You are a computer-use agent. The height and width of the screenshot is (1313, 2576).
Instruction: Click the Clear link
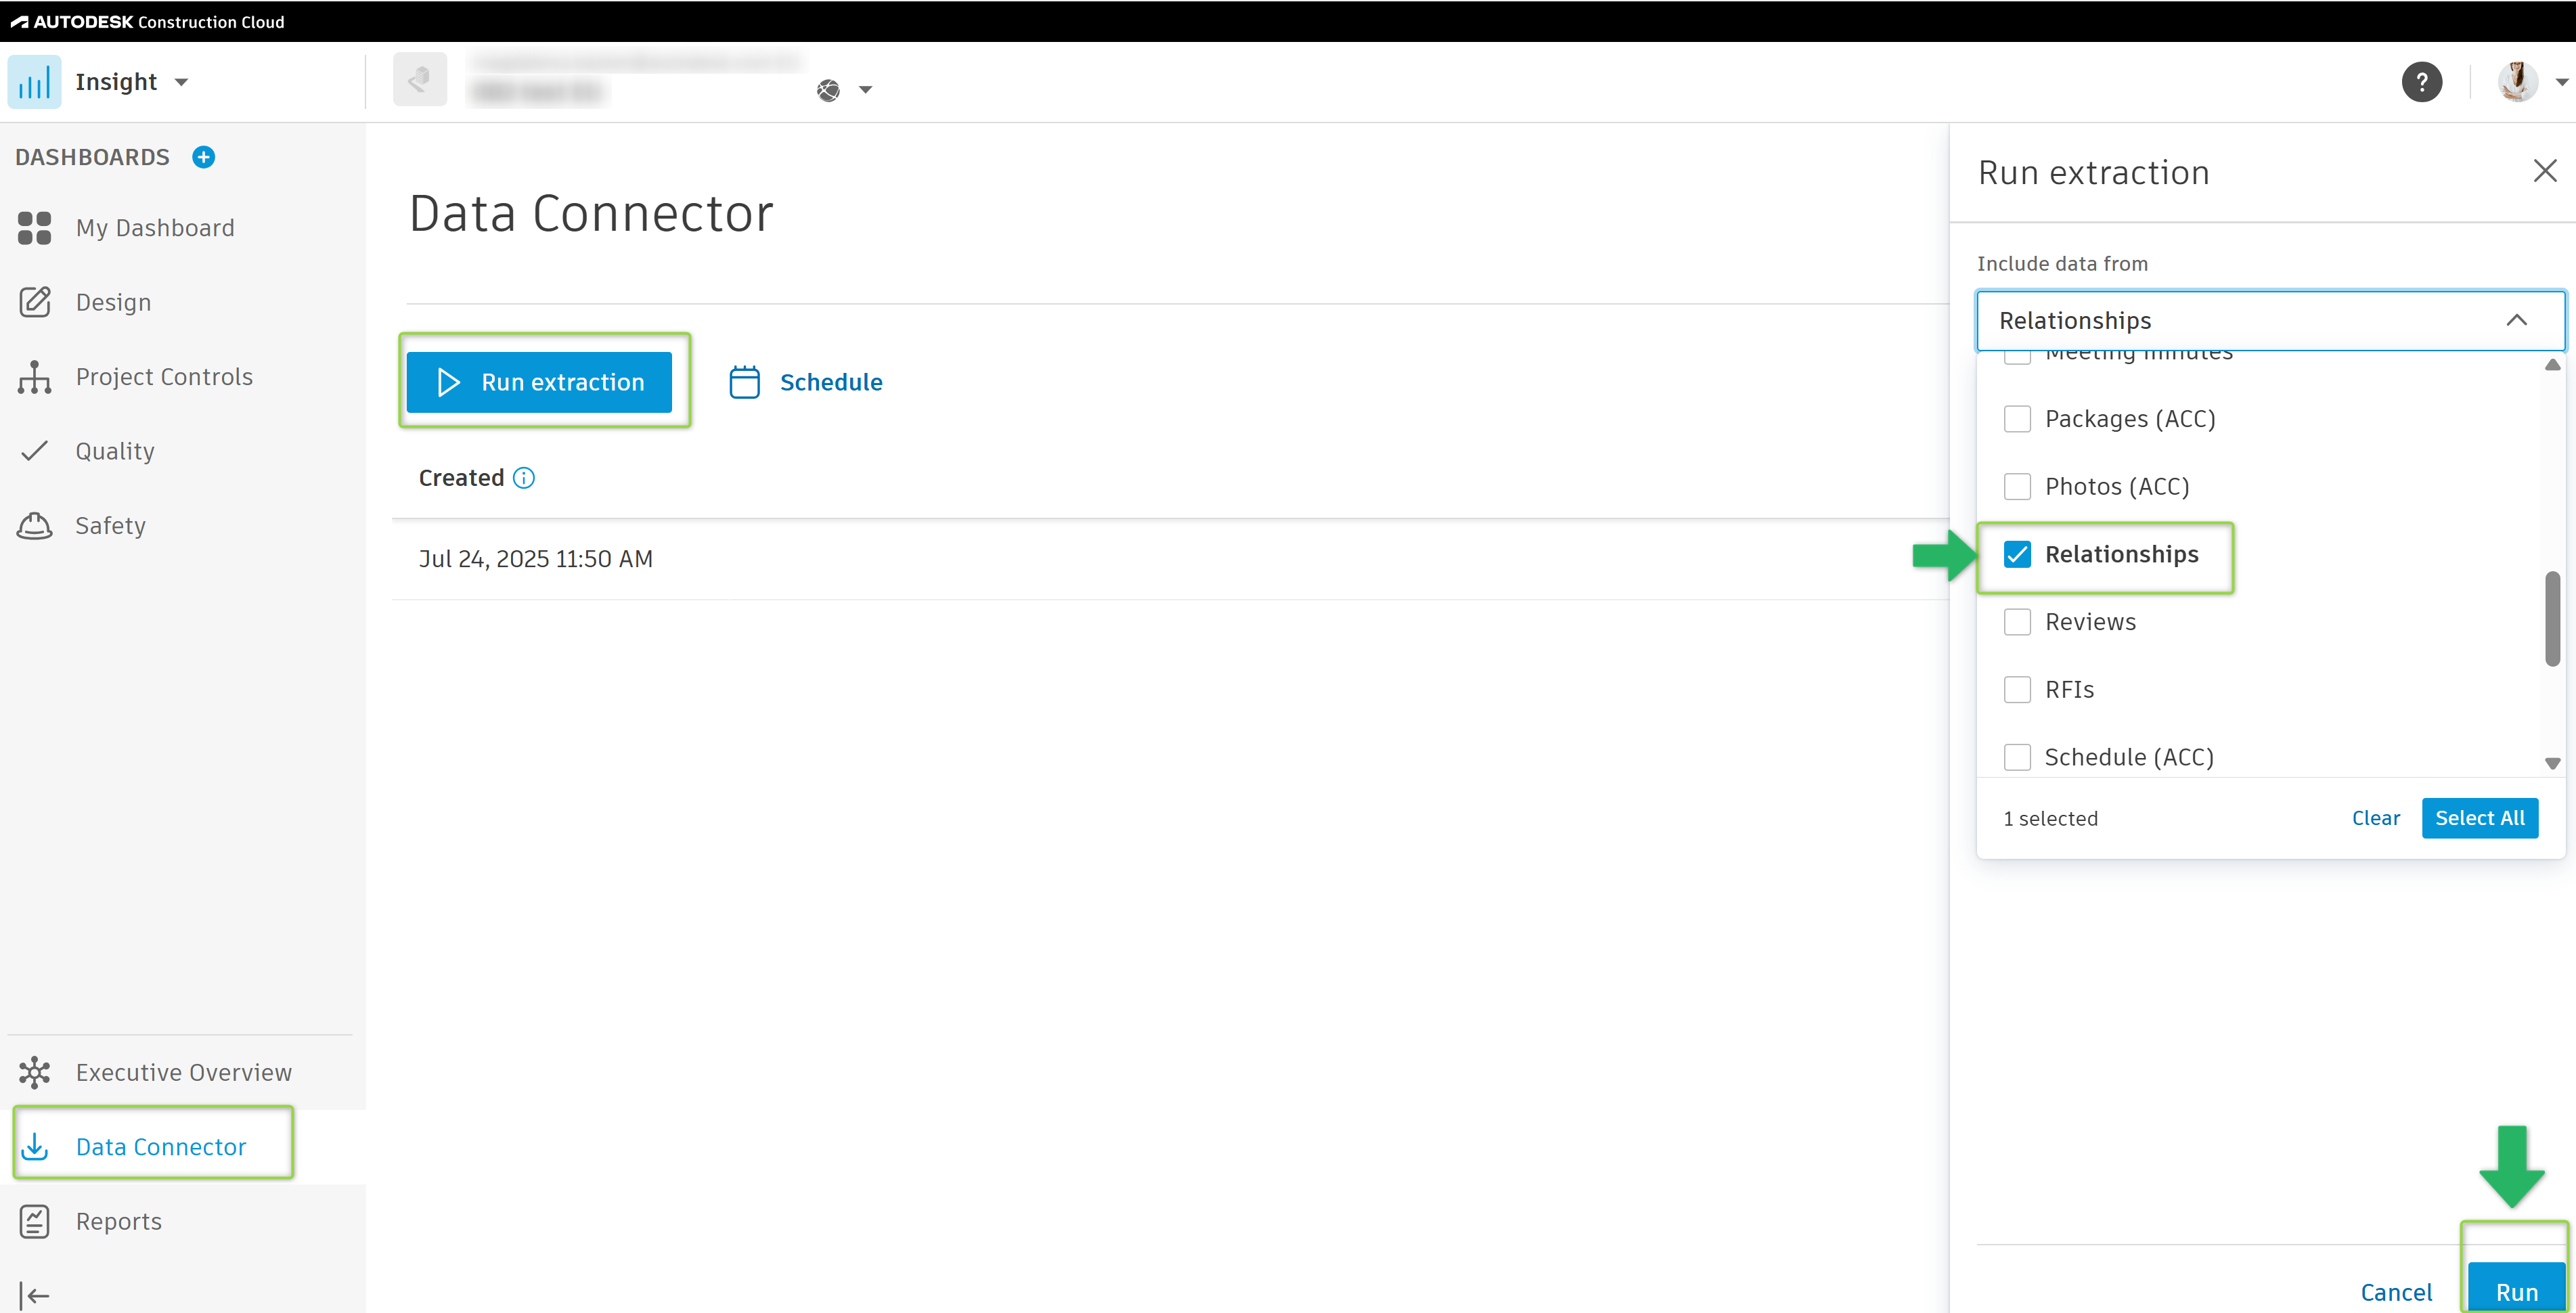[2375, 818]
